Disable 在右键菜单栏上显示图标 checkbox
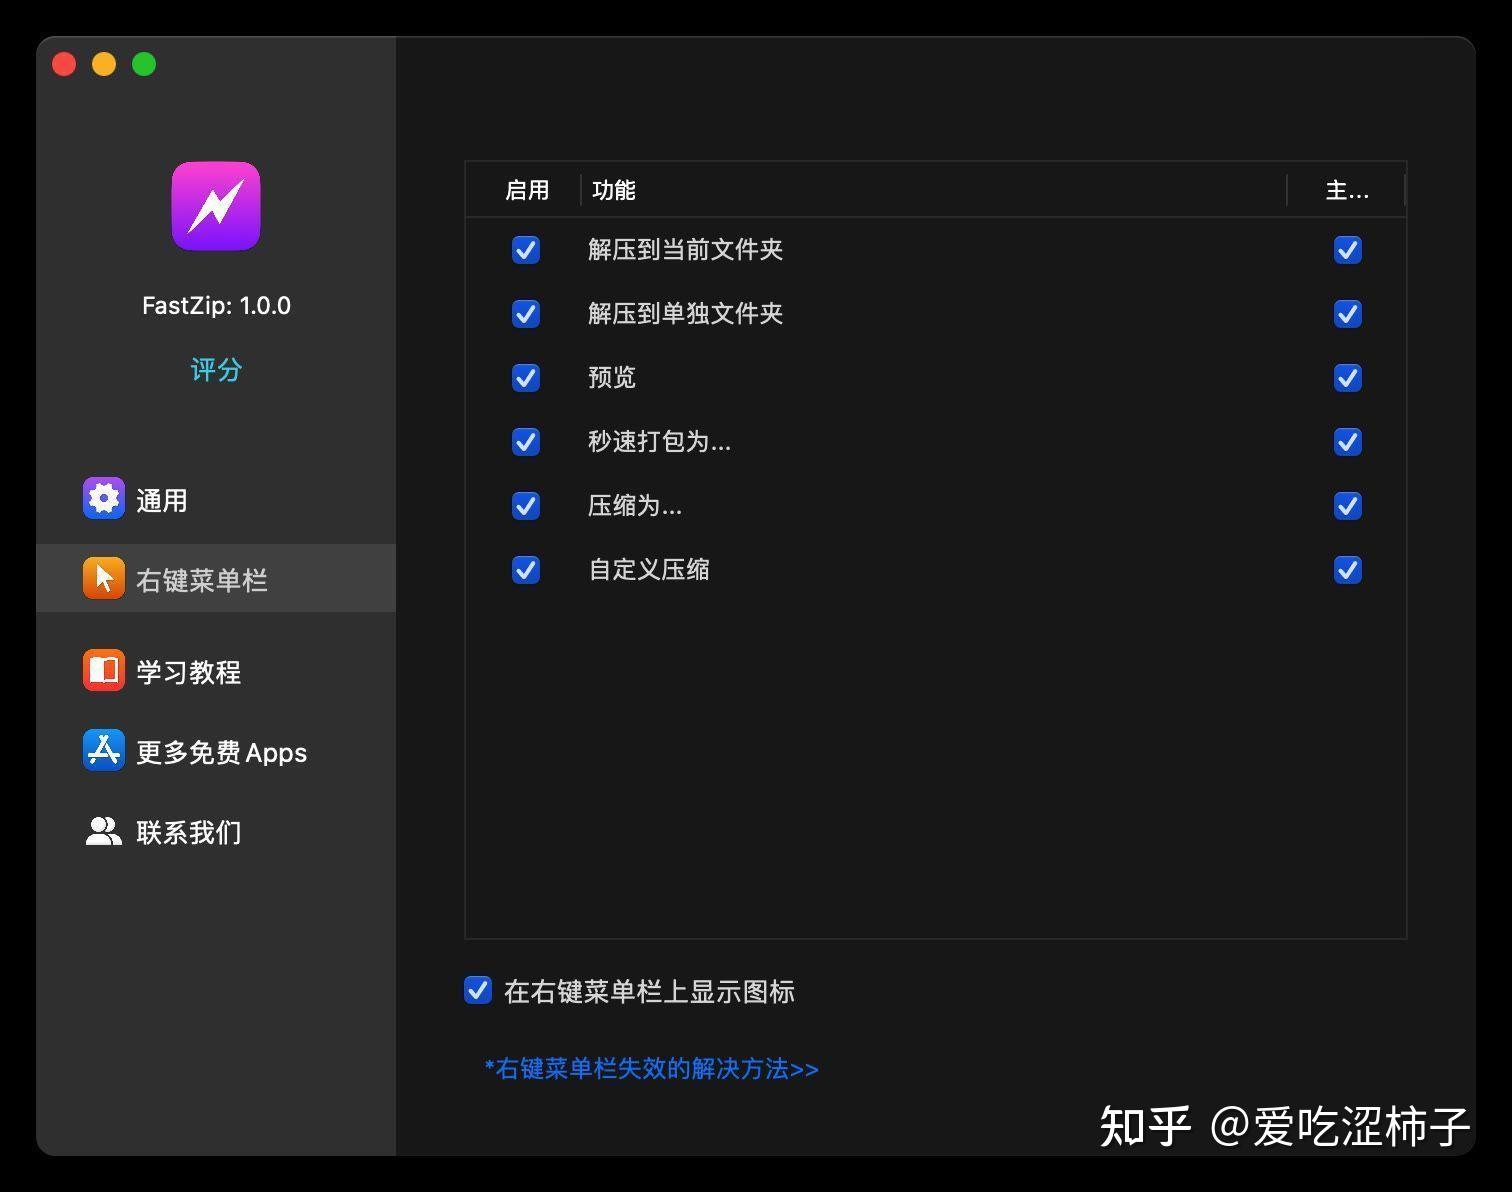The height and width of the screenshot is (1192, 1512). pyautogui.click(x=477, y=990)
